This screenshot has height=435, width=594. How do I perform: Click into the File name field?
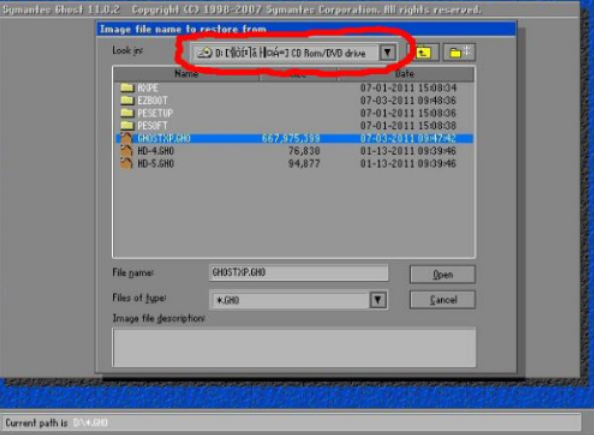click(299, 273)
